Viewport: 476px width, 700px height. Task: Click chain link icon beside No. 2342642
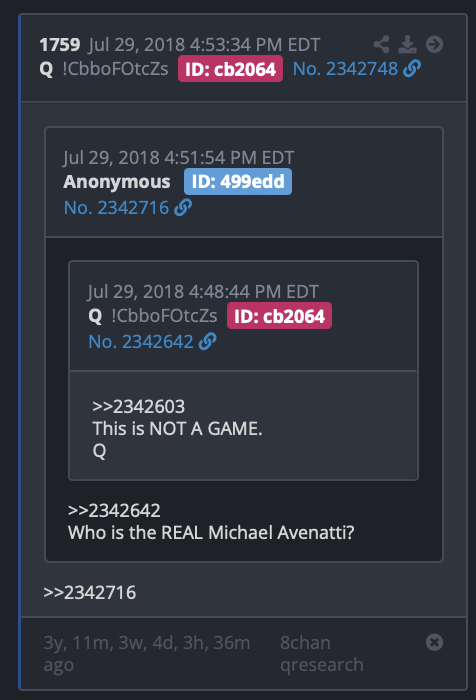click(x=207, y=342)
